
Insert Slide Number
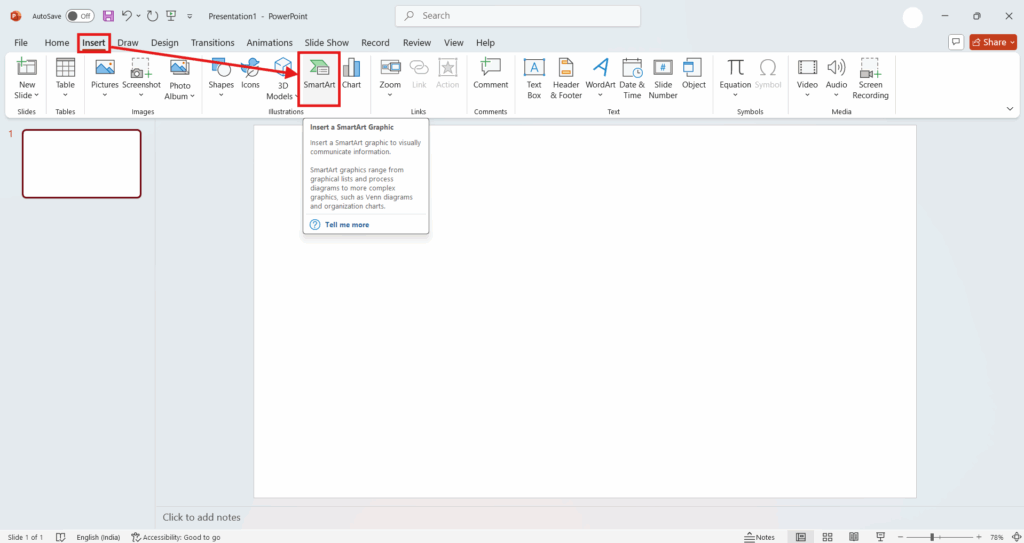(663, 77)
